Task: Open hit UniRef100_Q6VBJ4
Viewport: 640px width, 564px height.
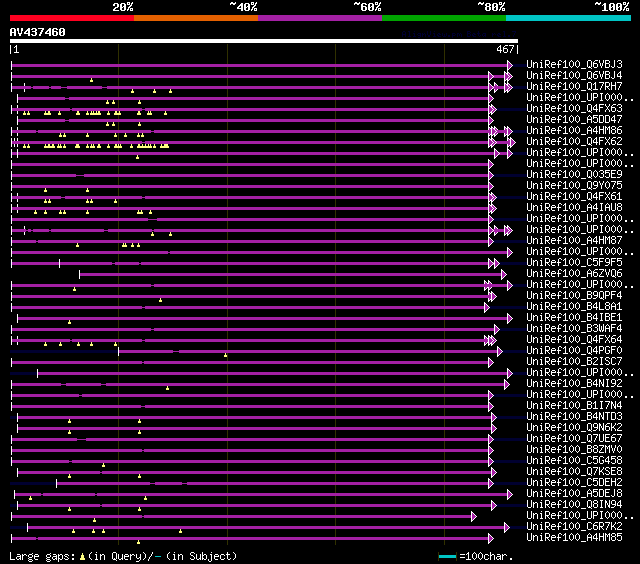Action: [x=574, y=75]
